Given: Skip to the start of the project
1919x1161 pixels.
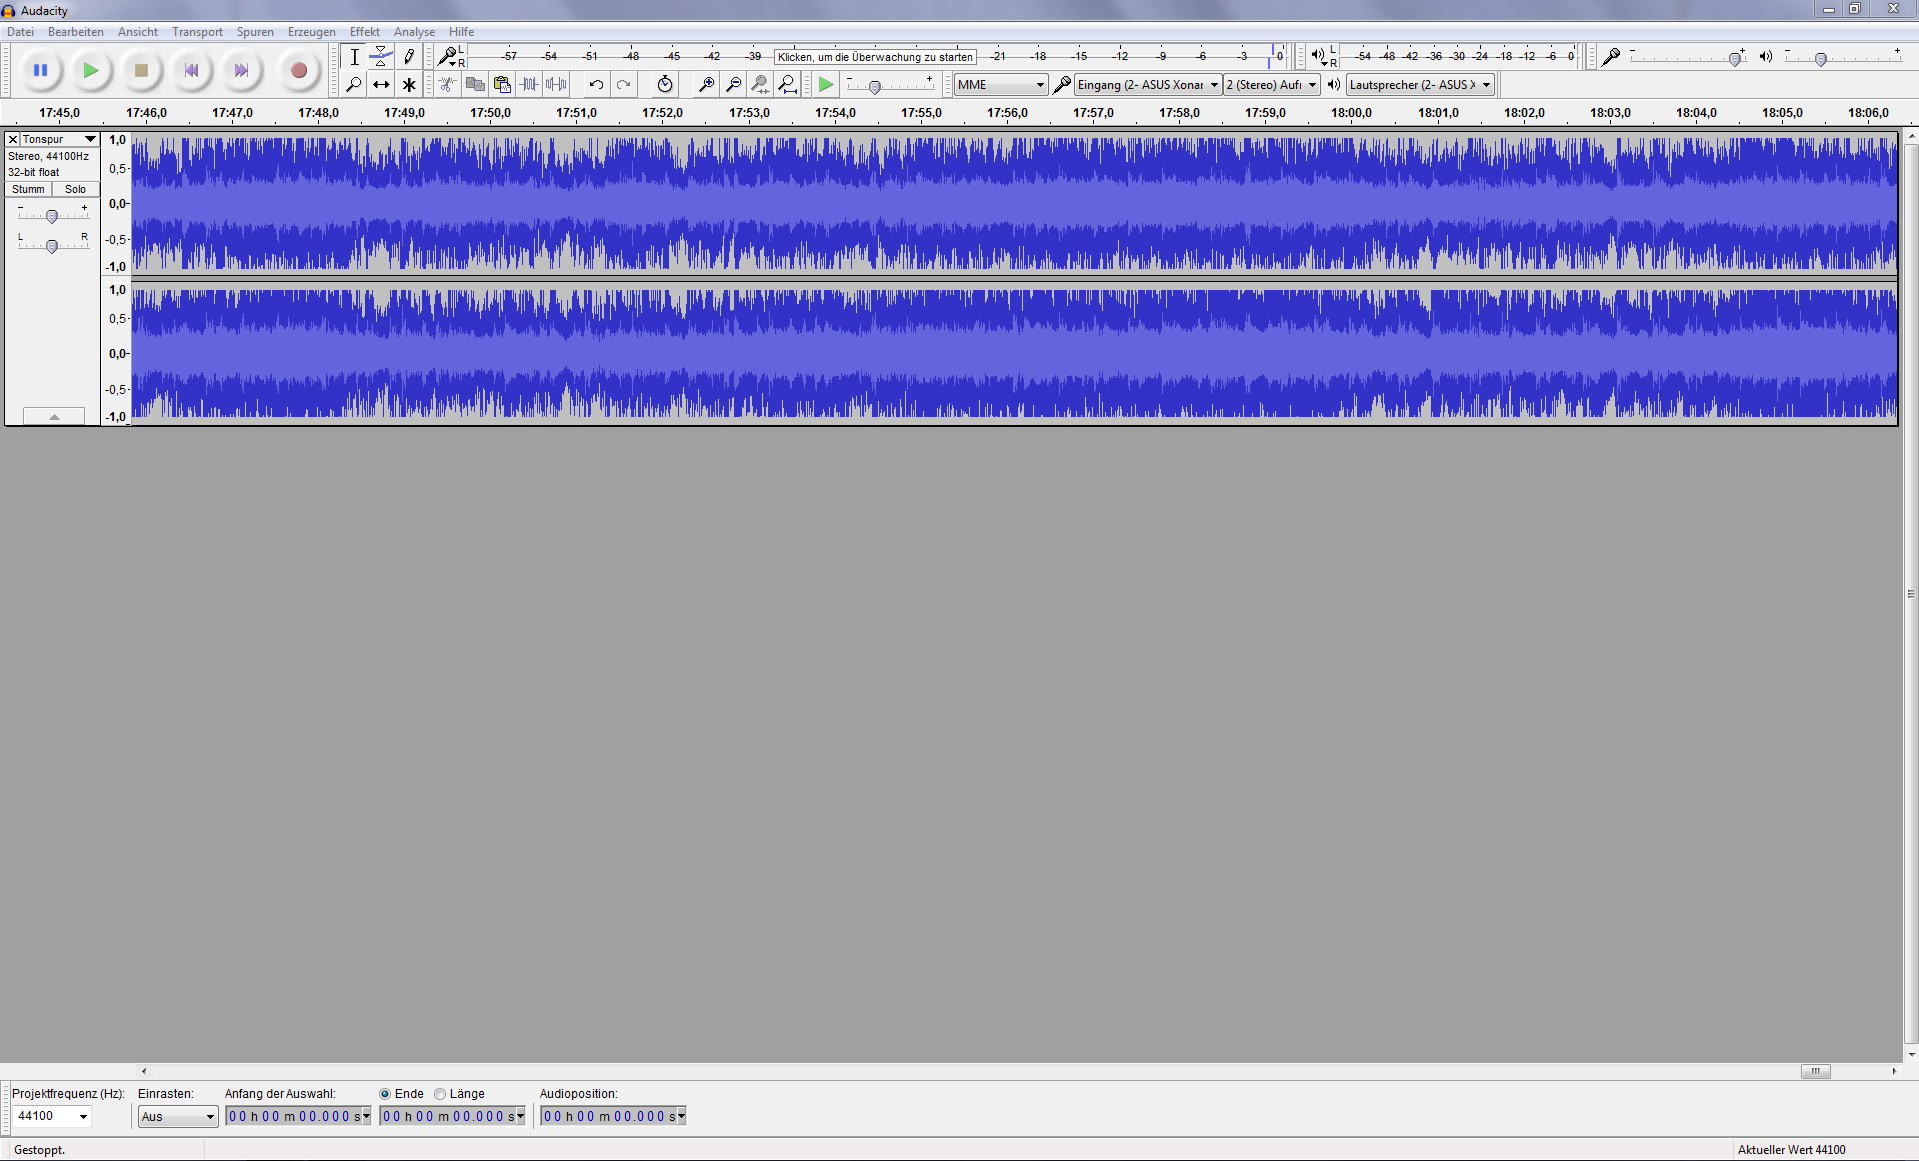Looking at the screenshot, I should tap(191, 70).
